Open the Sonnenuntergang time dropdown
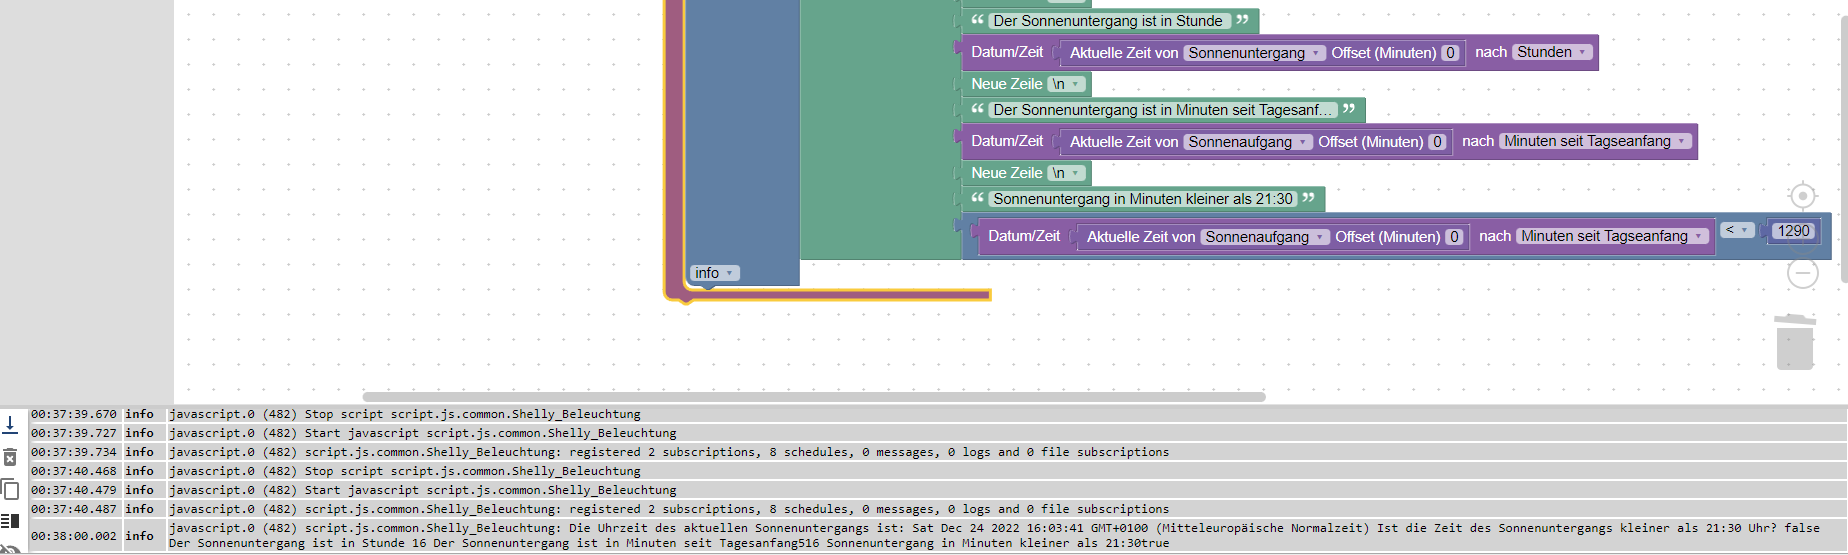Screen dimensions: 1848x555 coord(1254,53)
